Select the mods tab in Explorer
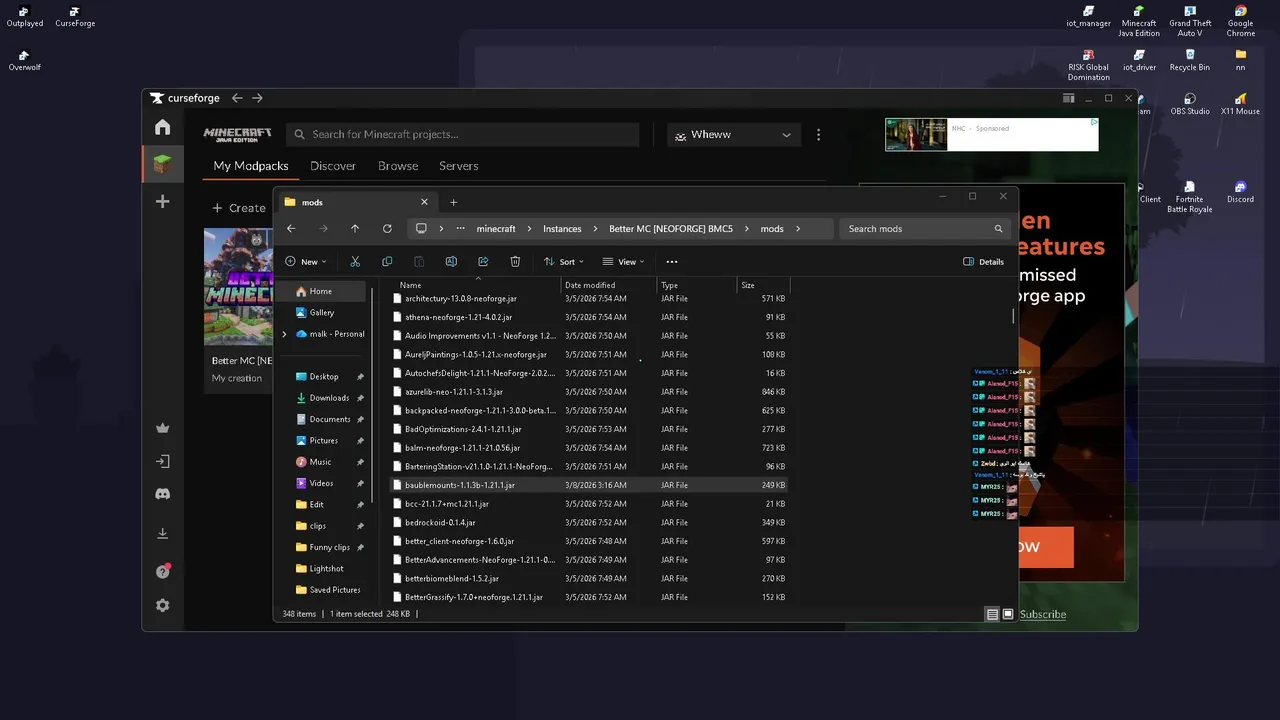The image size is (1280, 720). (x=355, y=202)
